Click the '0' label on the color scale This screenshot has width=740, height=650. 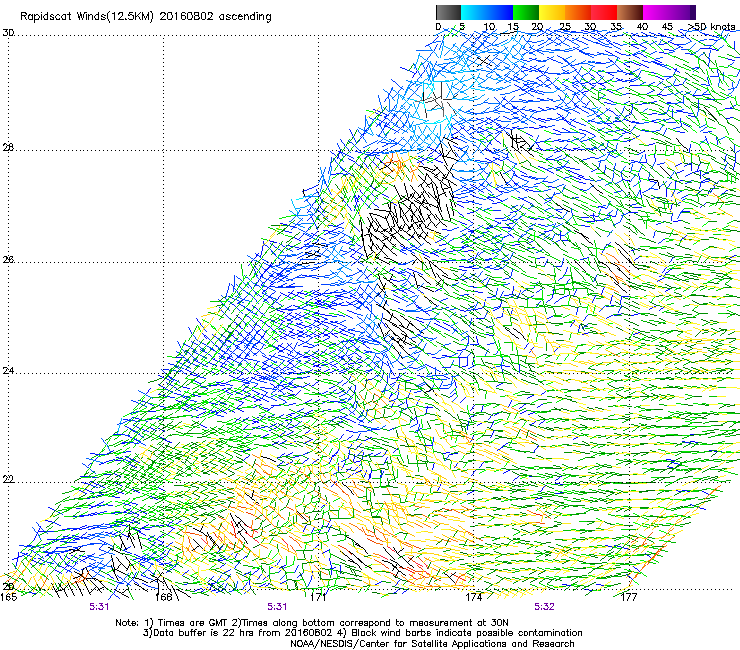coord(438,27)
